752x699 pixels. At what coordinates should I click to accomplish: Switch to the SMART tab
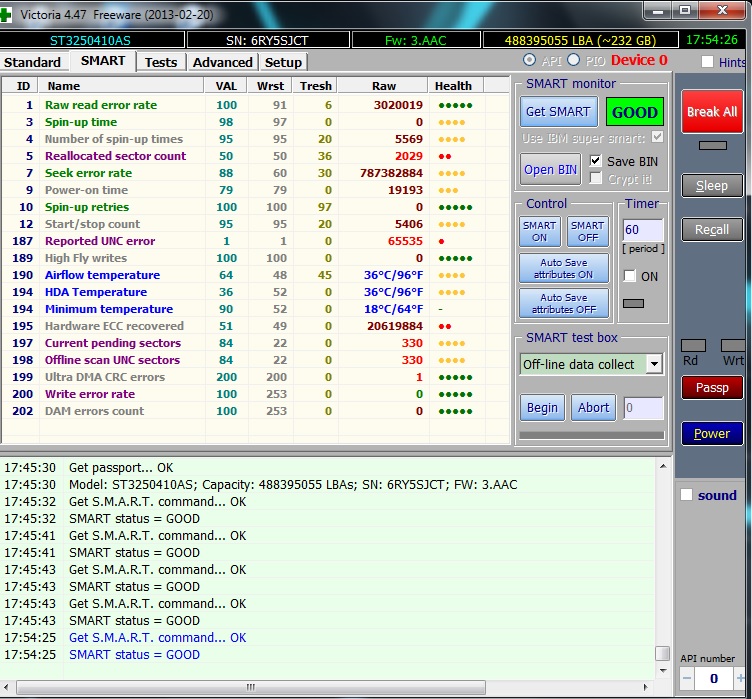(x=103, y=61)
